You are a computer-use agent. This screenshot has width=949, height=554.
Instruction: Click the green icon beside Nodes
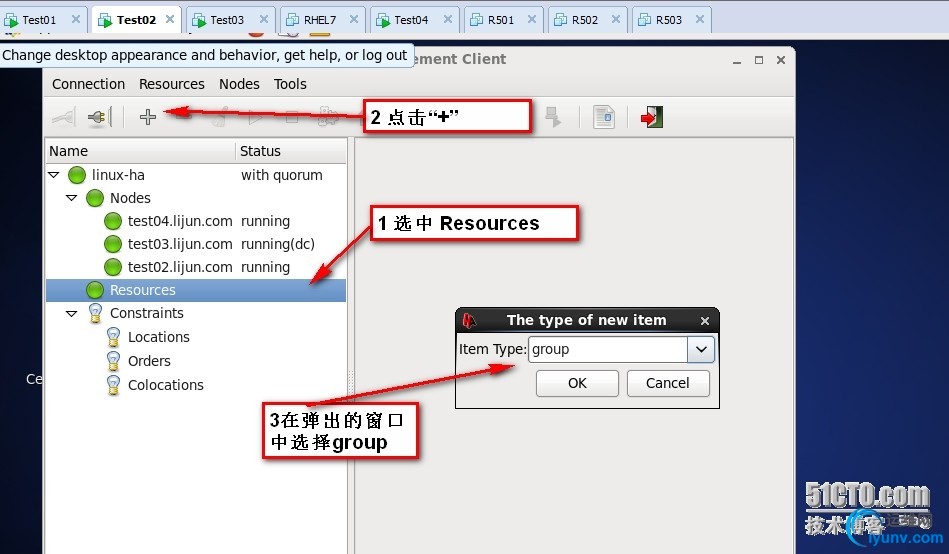pyautogui.click(x=95, y=198)
